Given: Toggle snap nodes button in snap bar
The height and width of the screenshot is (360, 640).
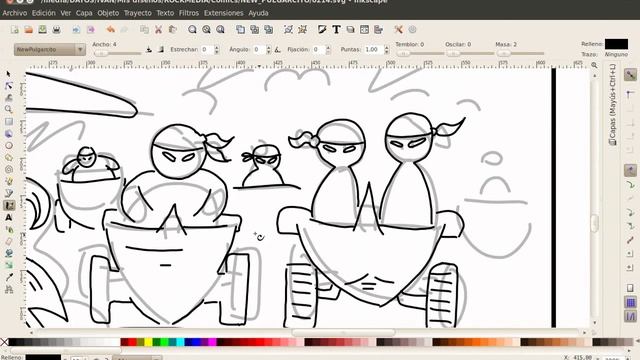Looking at the screenshot, I should point(630,170).
